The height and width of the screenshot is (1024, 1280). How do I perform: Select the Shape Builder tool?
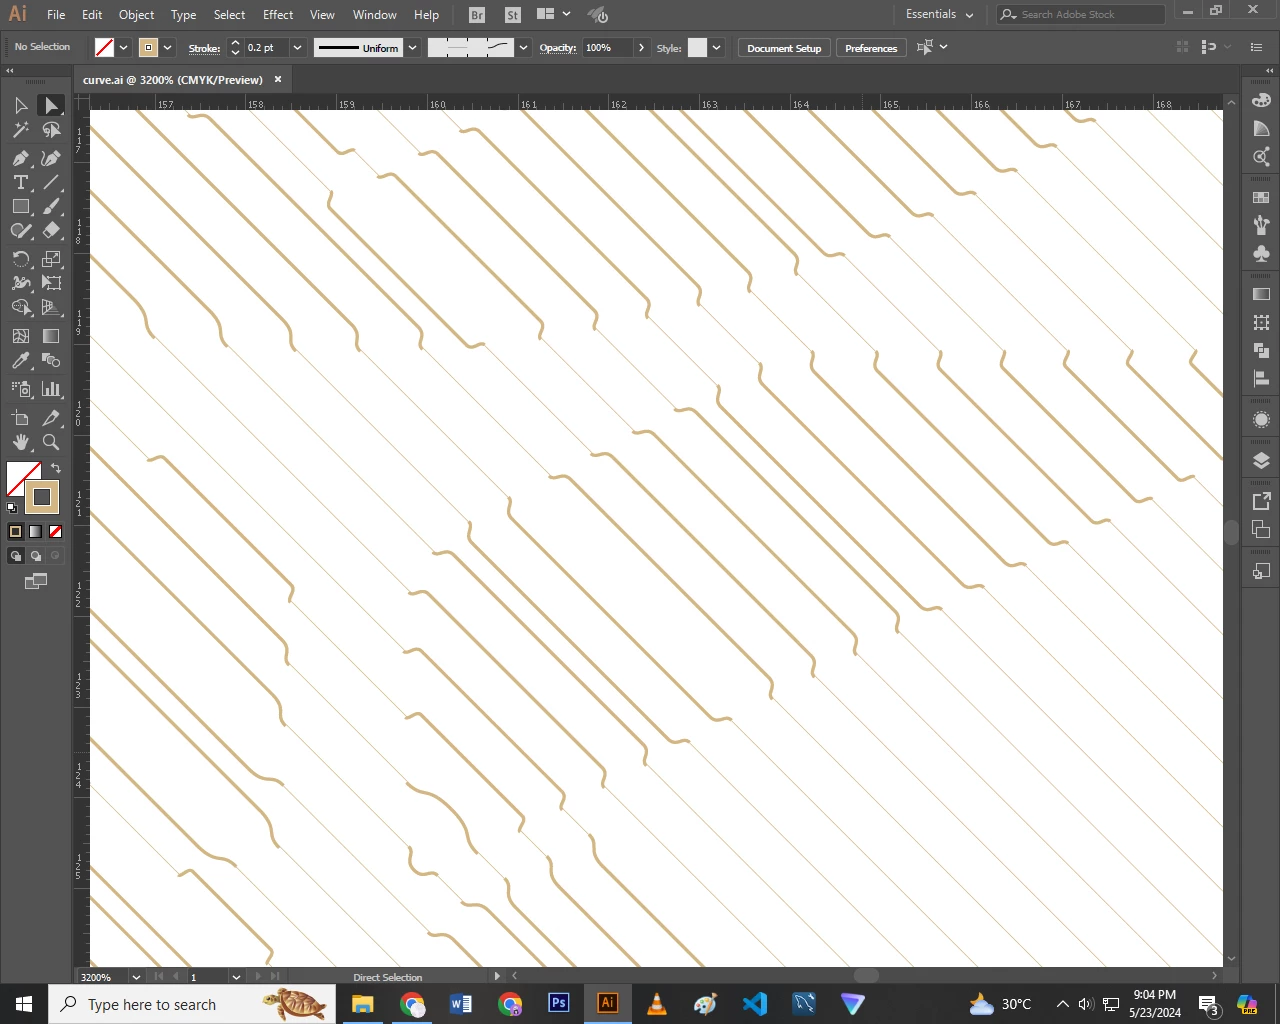point(21,307)
